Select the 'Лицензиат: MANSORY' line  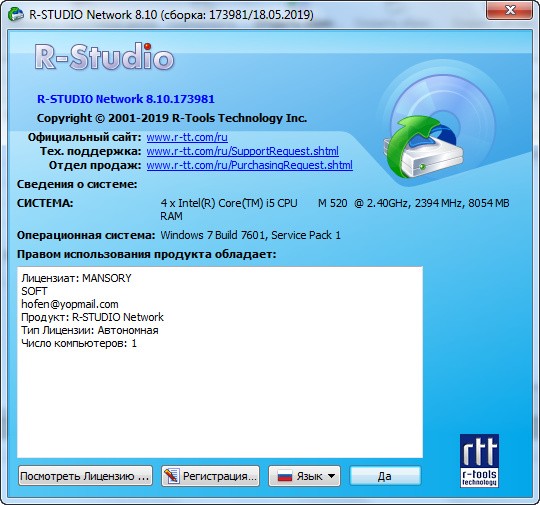(76, 278)
